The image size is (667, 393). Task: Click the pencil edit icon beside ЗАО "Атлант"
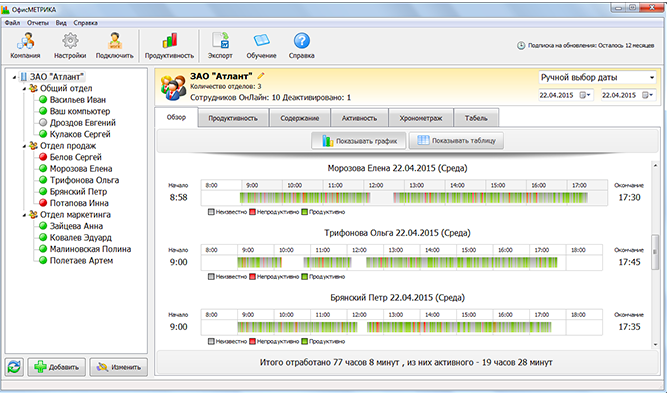(x=261, y=76)
